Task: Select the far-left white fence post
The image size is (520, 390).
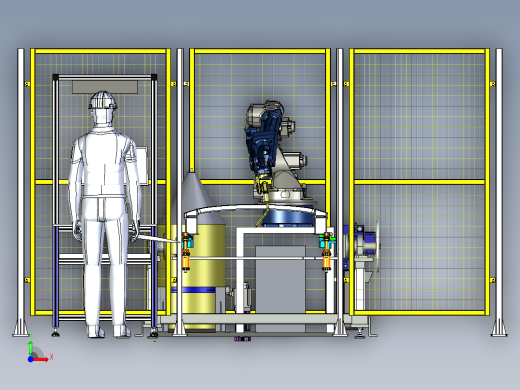Action: pos(21,192)
